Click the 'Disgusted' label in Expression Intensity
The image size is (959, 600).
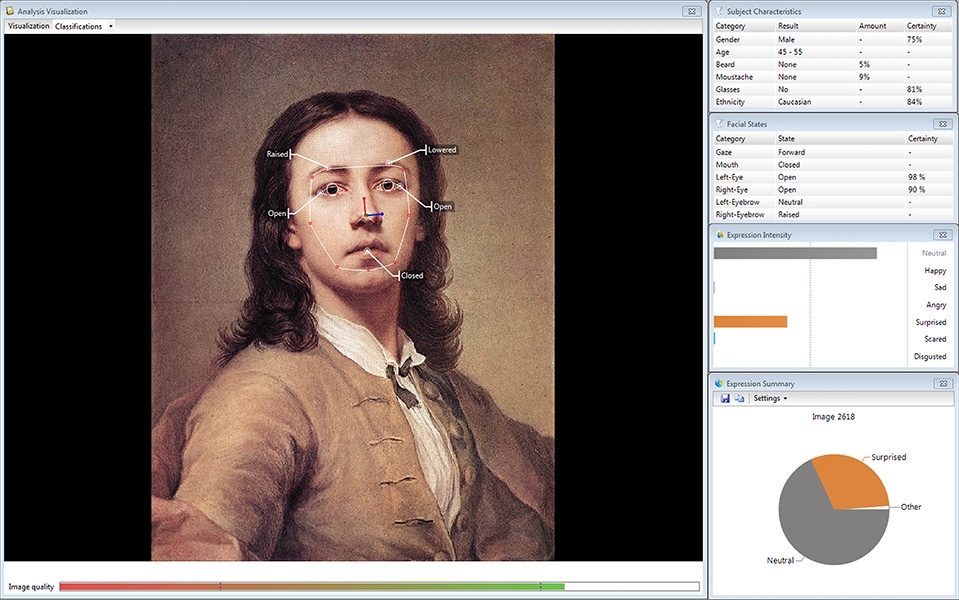(930, 356)
